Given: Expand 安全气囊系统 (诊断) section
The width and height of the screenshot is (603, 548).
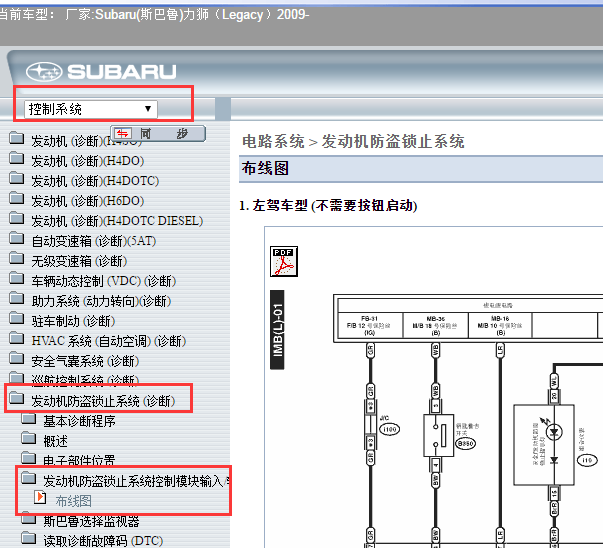Looking at the screenshot, I should [x=85, y=361].
